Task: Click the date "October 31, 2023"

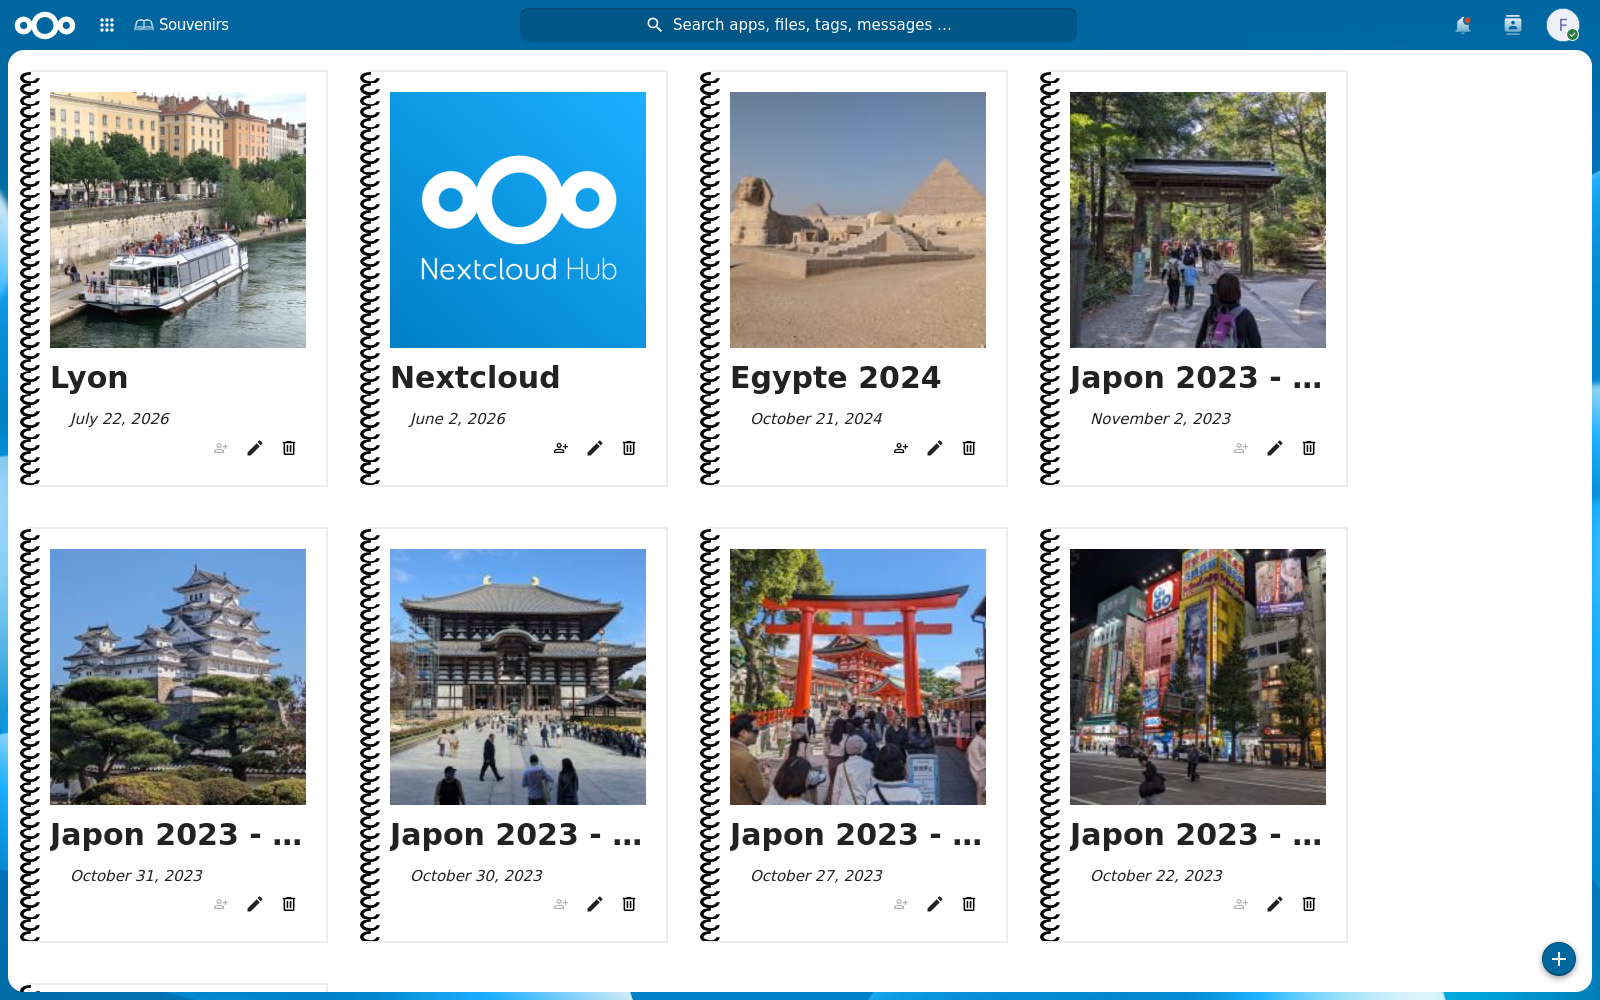Action: click(x=136, y=876)
